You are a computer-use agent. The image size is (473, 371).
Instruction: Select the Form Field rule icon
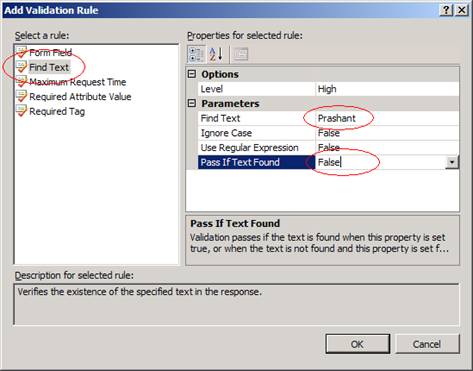click(x=22, y=52)
